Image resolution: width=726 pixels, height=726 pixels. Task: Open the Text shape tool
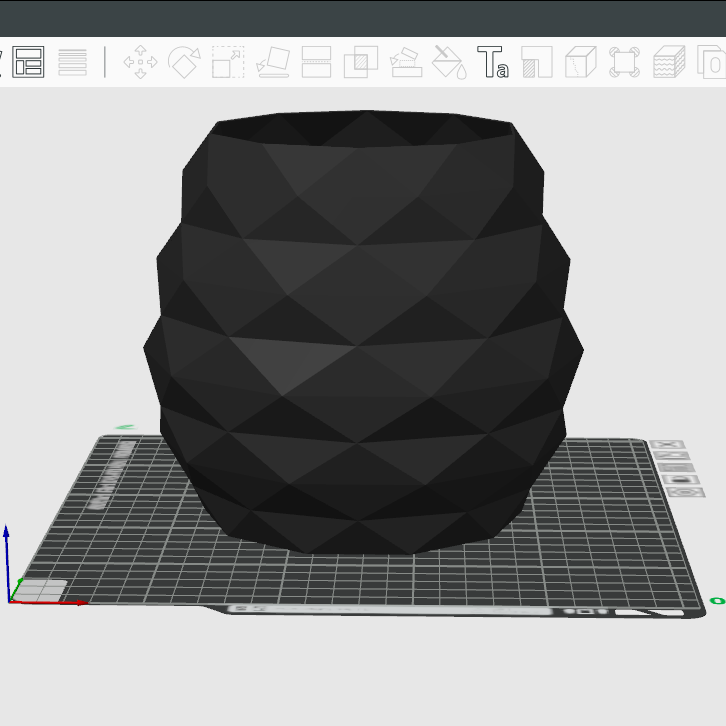[492, 62]
